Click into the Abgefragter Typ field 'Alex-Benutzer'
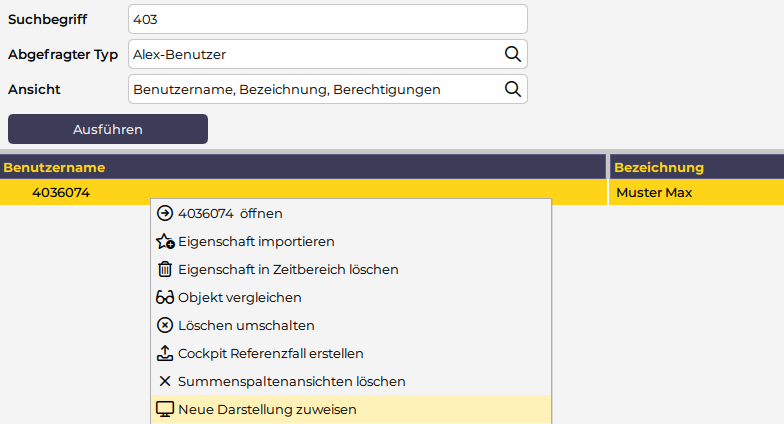The height and width of the screenshot is (424, 784). pos(312,54)
